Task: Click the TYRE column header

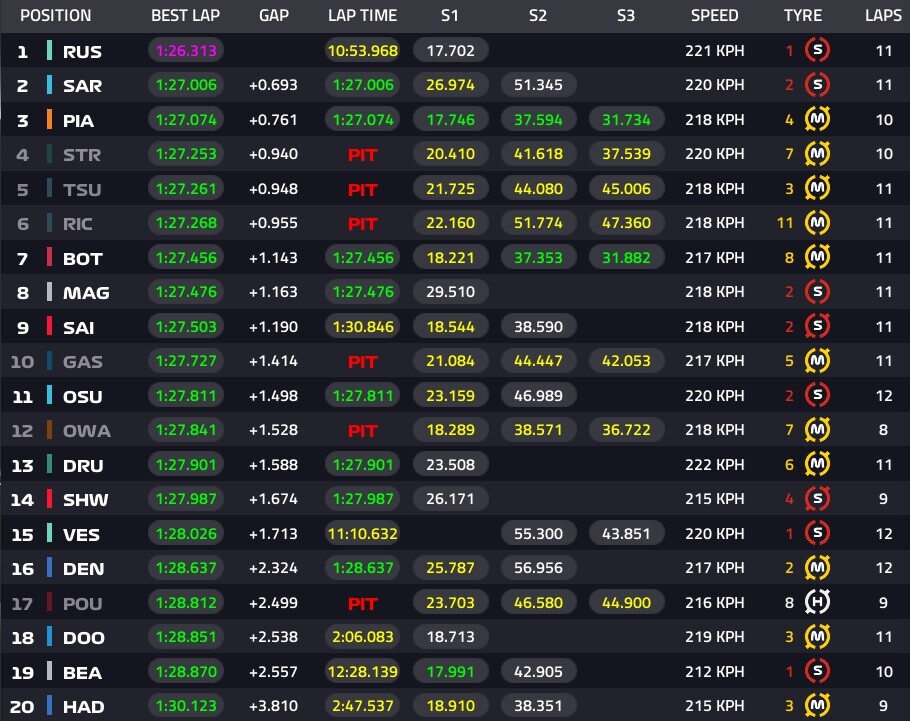Action: 803,15
